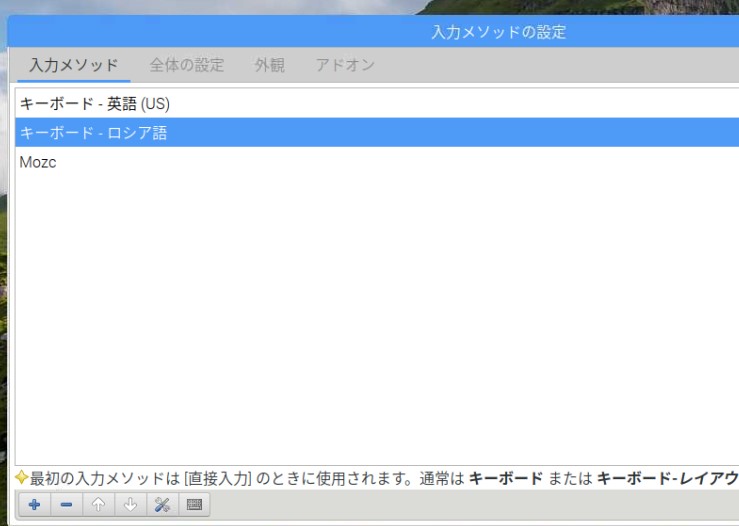Switch to the 入力メソッド tab

(74, 66)
